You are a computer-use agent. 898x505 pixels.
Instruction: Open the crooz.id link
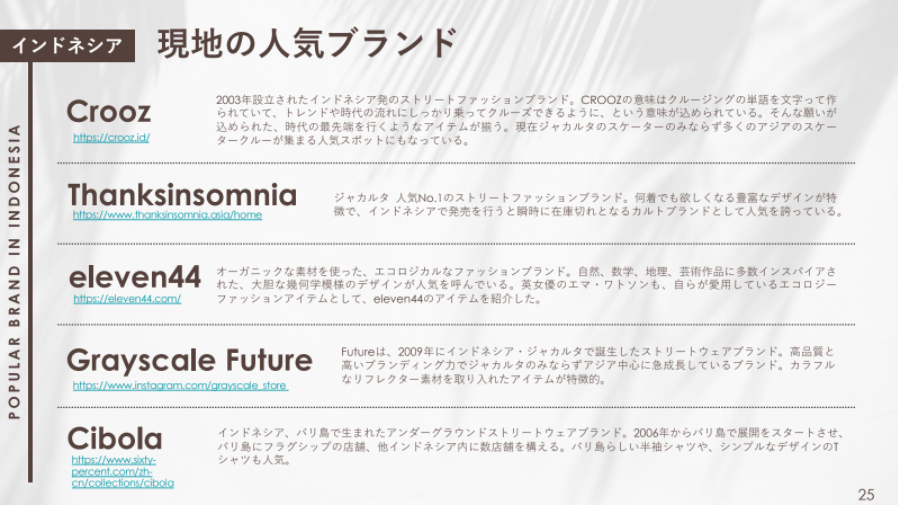pyautogui.click(x=111, y=137)
